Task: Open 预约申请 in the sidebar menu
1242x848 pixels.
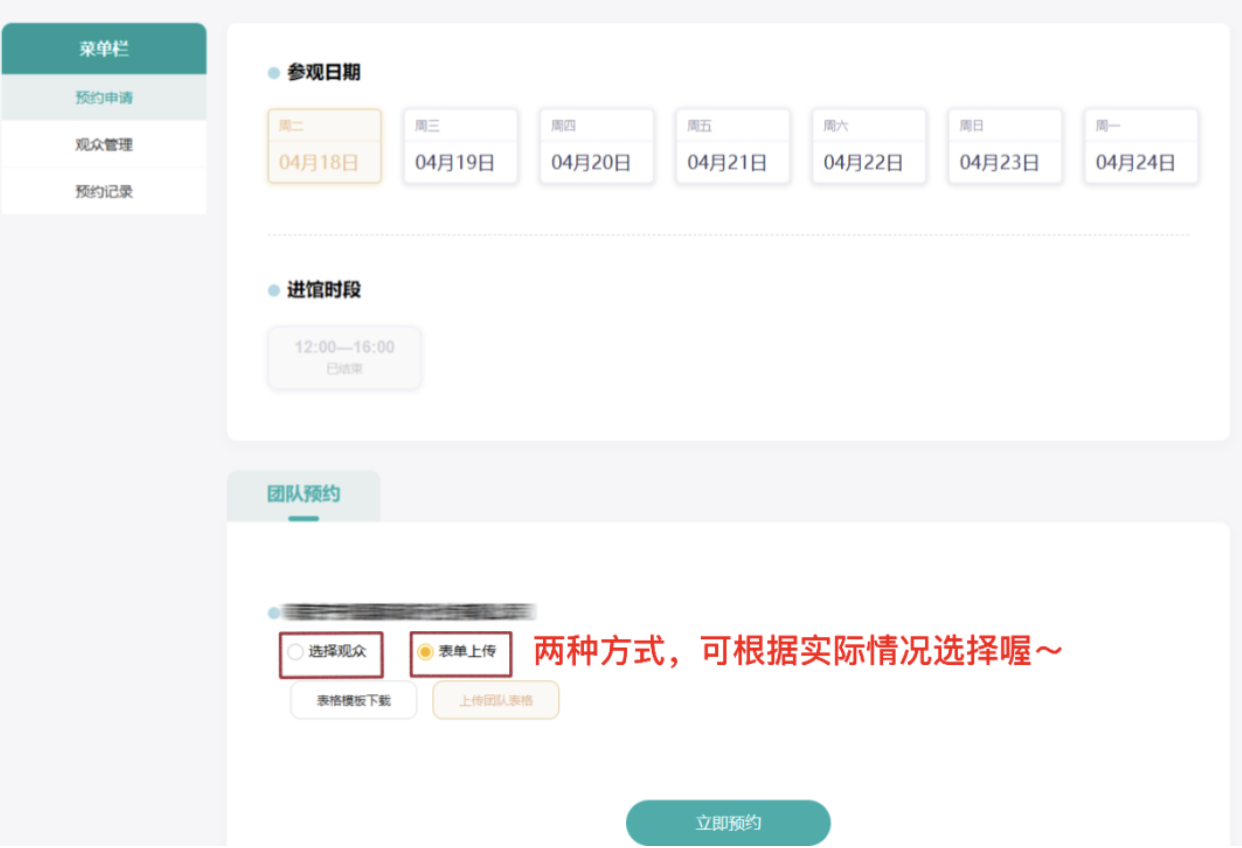Action: pyautogui.click(x=104, y=98)
